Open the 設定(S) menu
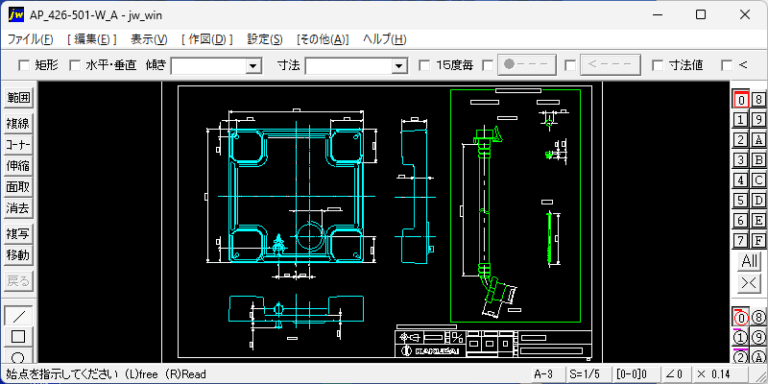The width and height of the screenshot is (768, 384). coord(264,40)
